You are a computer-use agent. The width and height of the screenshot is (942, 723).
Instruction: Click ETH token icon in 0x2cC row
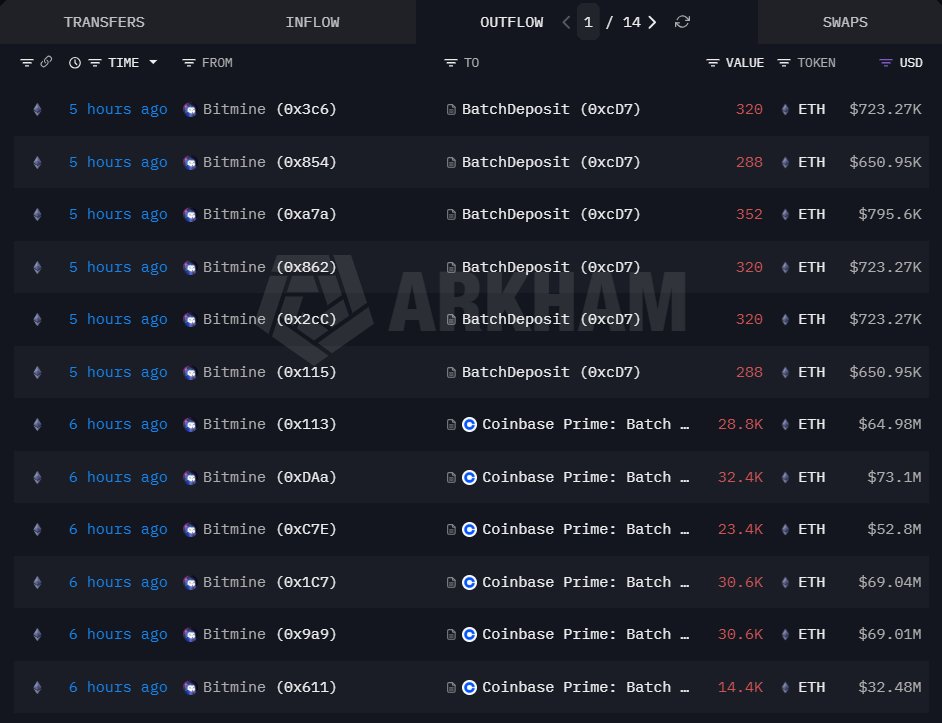pyautogui.click(x=785, y=320)
